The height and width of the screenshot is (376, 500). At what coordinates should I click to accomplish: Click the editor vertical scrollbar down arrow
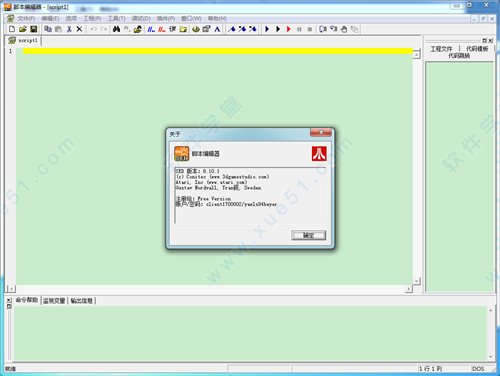click(416, 281)
